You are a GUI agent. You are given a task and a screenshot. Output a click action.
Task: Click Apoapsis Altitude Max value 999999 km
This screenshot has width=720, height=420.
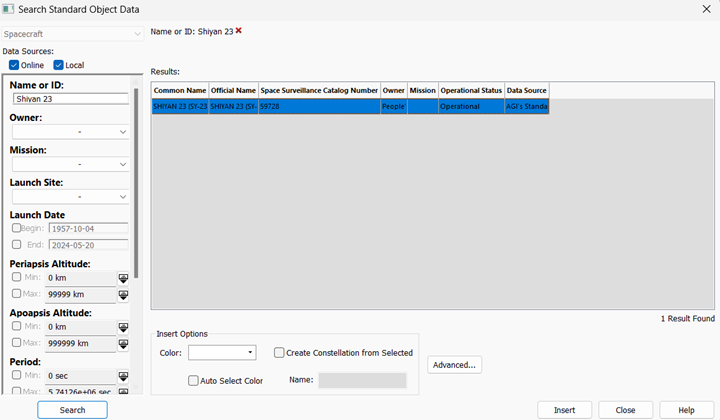click(x=80, y=344)
